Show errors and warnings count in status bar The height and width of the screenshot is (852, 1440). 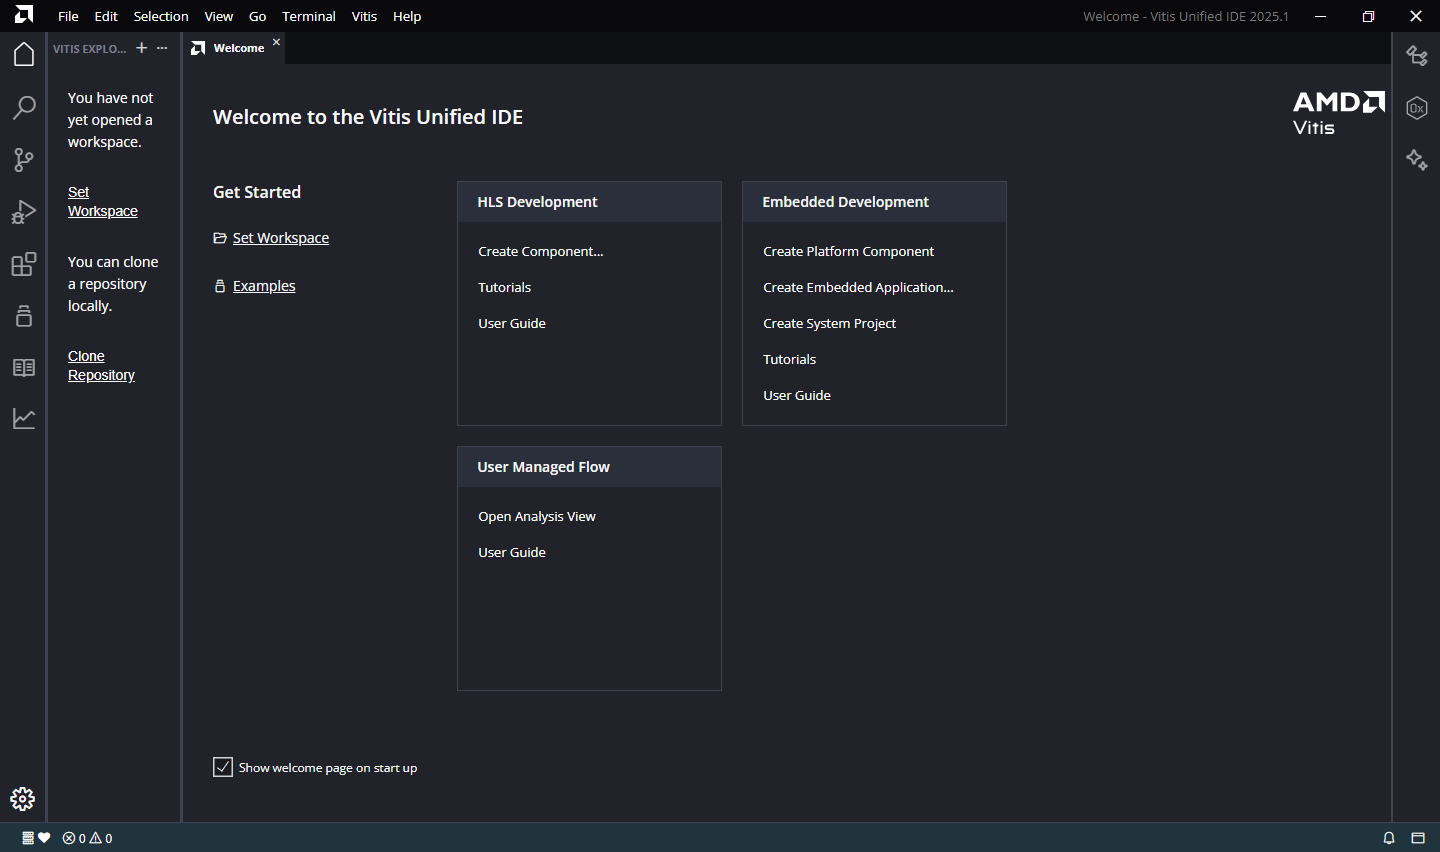[88, 838]
